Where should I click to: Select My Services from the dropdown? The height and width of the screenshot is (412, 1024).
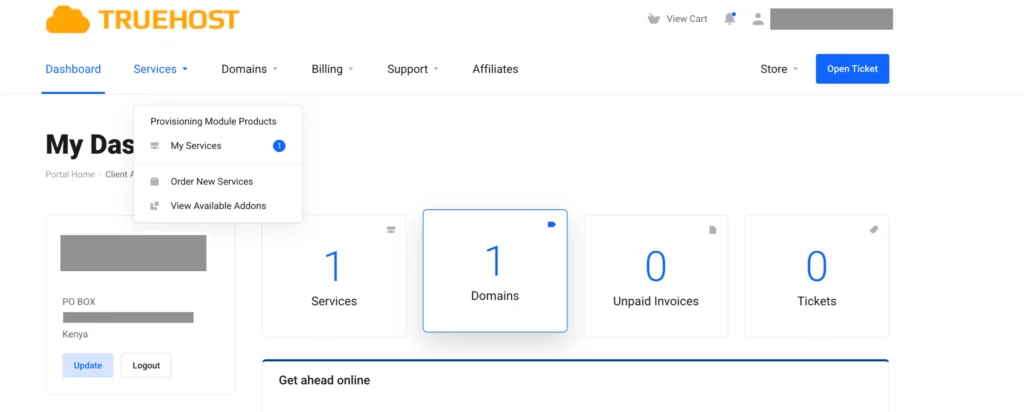click(217, 146)
